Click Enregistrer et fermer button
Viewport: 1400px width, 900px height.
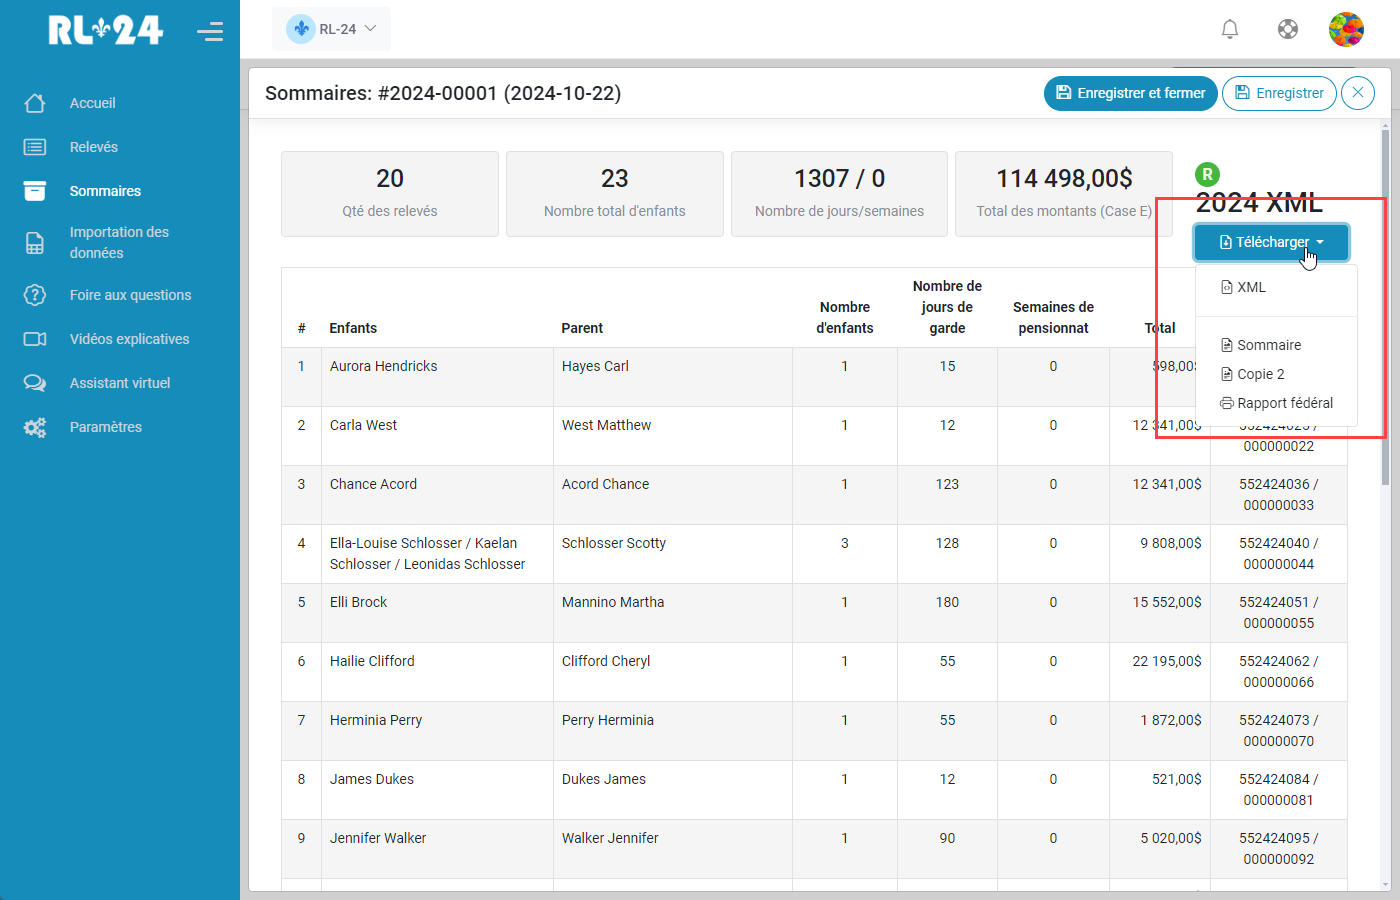click(x=1130, y=93)
